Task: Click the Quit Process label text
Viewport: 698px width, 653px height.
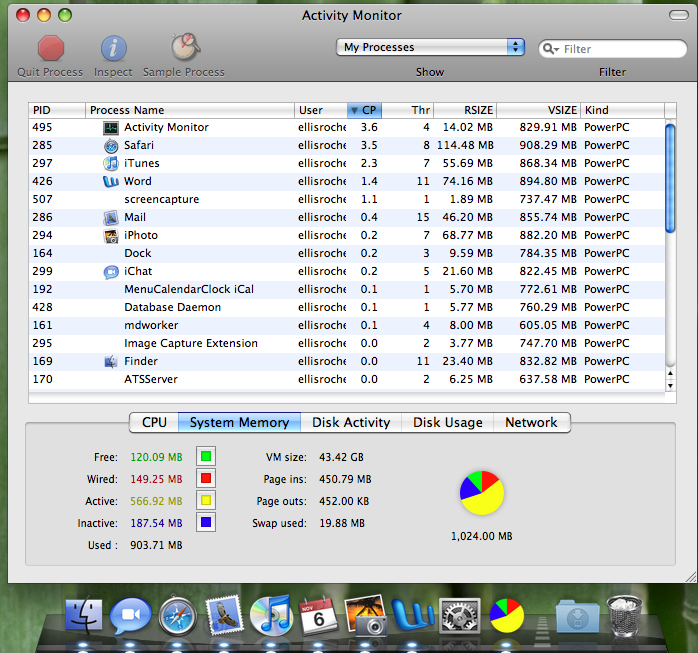Action: coord(50,72)
